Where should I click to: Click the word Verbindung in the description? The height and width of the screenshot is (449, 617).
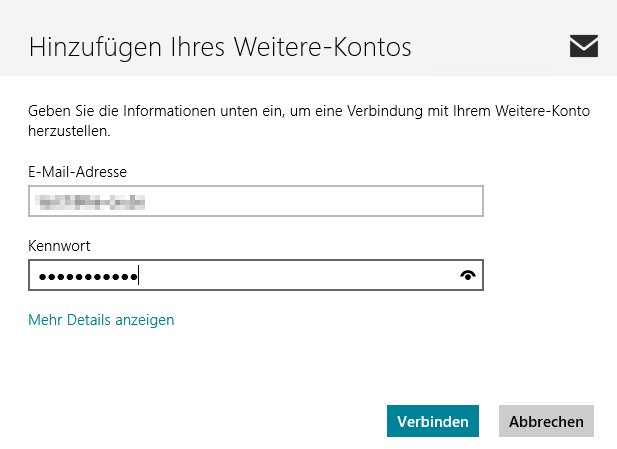point(384,111)
